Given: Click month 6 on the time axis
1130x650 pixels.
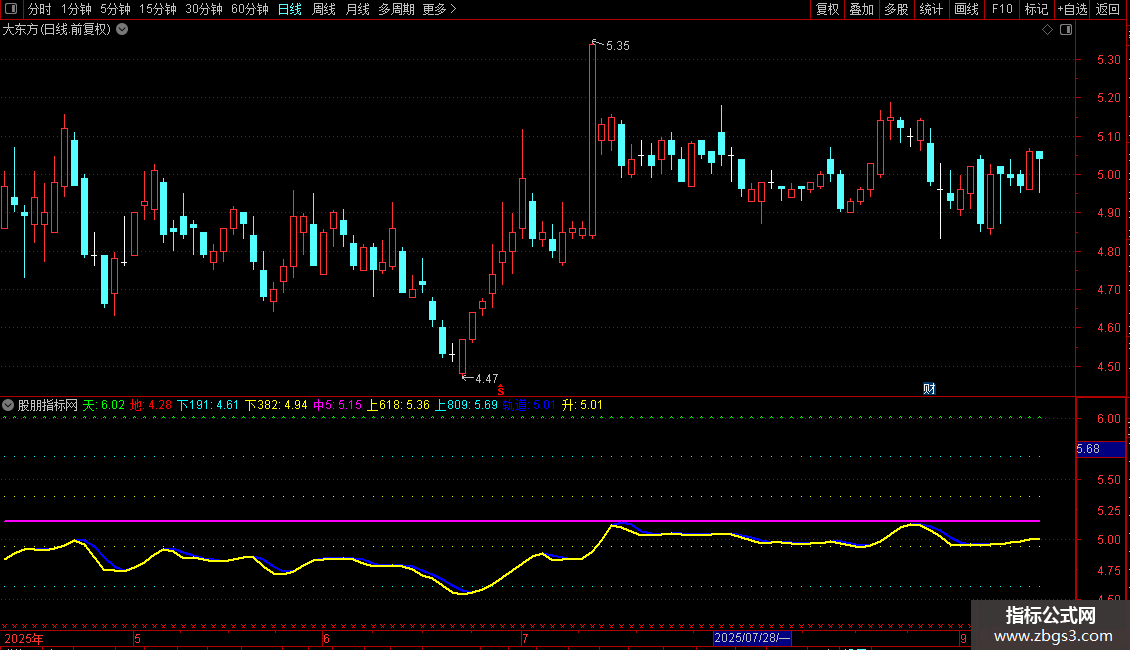Looking at the screenshot, I should coord(326,638).
